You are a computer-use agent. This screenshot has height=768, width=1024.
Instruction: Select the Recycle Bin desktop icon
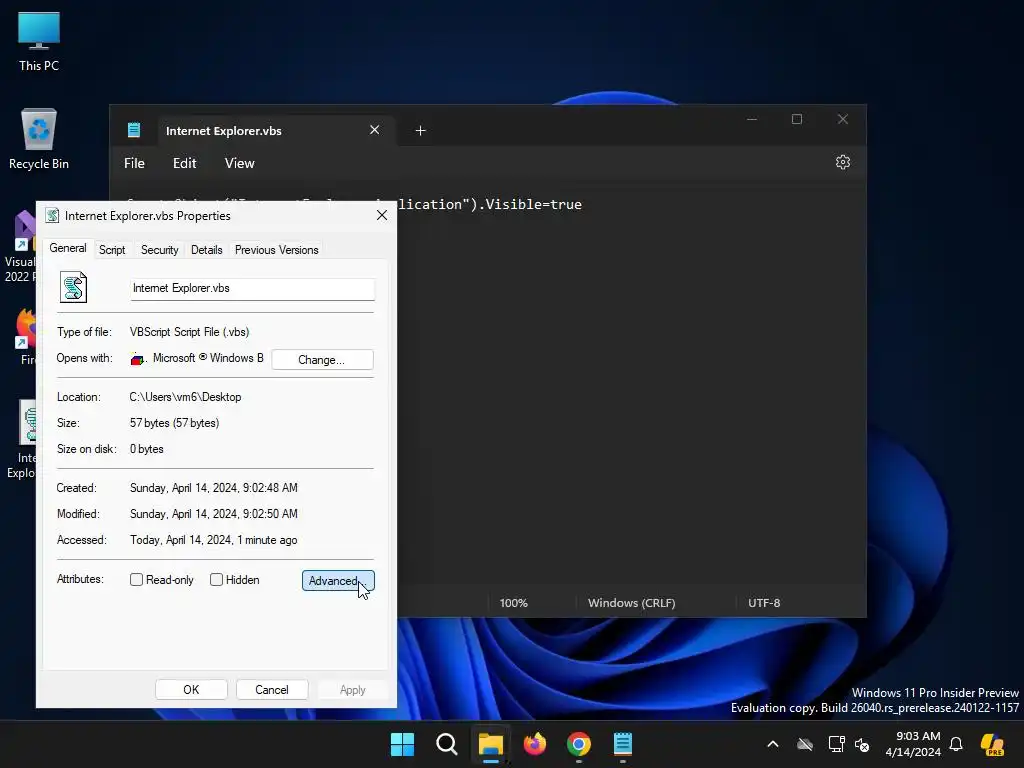(39, 139)
